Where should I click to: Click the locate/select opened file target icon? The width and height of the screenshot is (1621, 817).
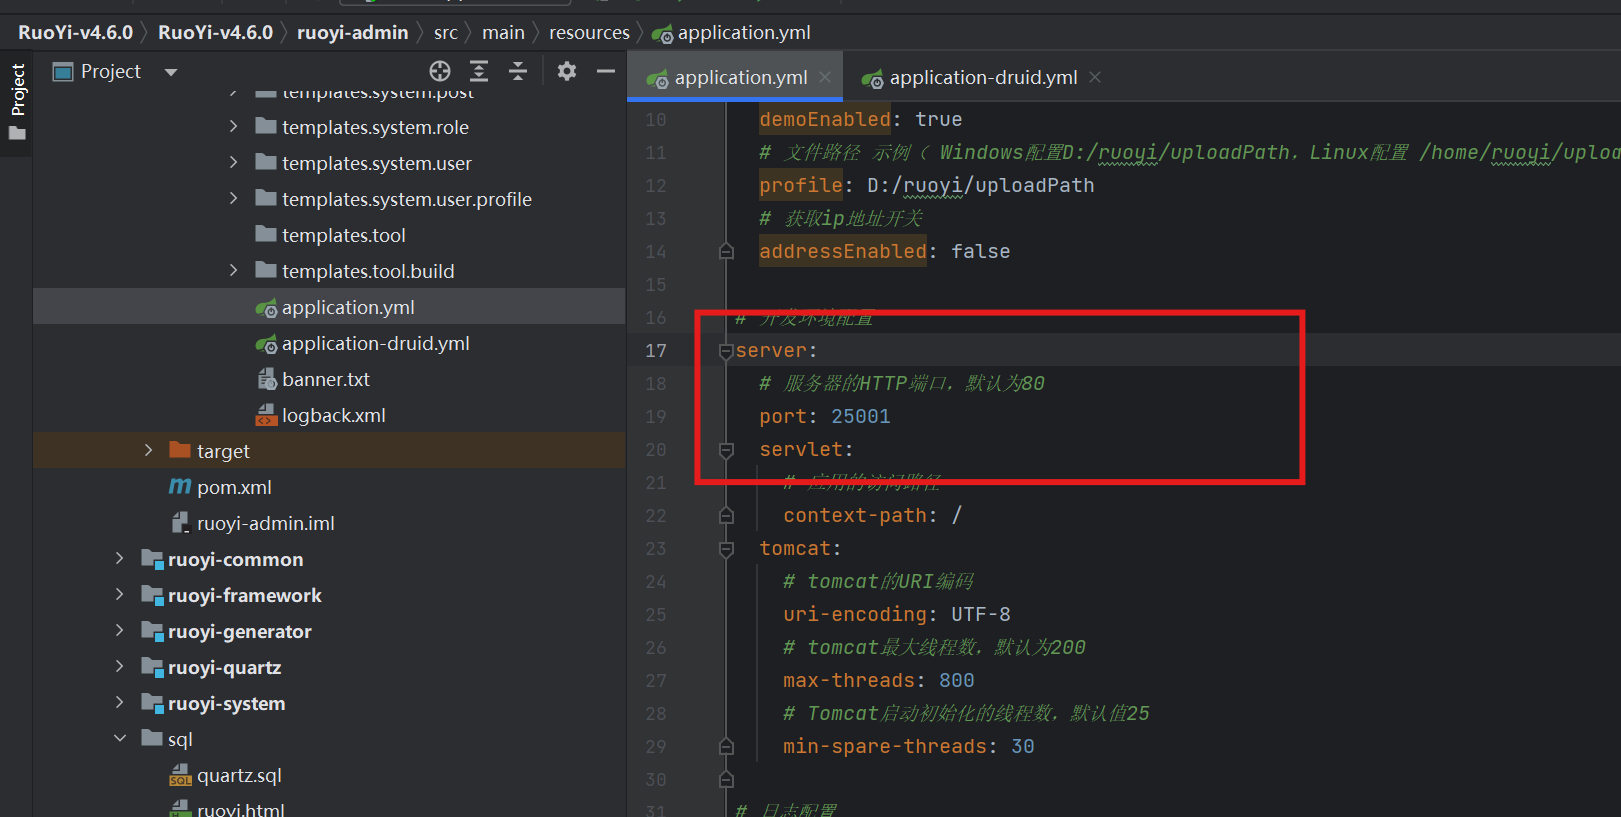[x=440, y=71]
